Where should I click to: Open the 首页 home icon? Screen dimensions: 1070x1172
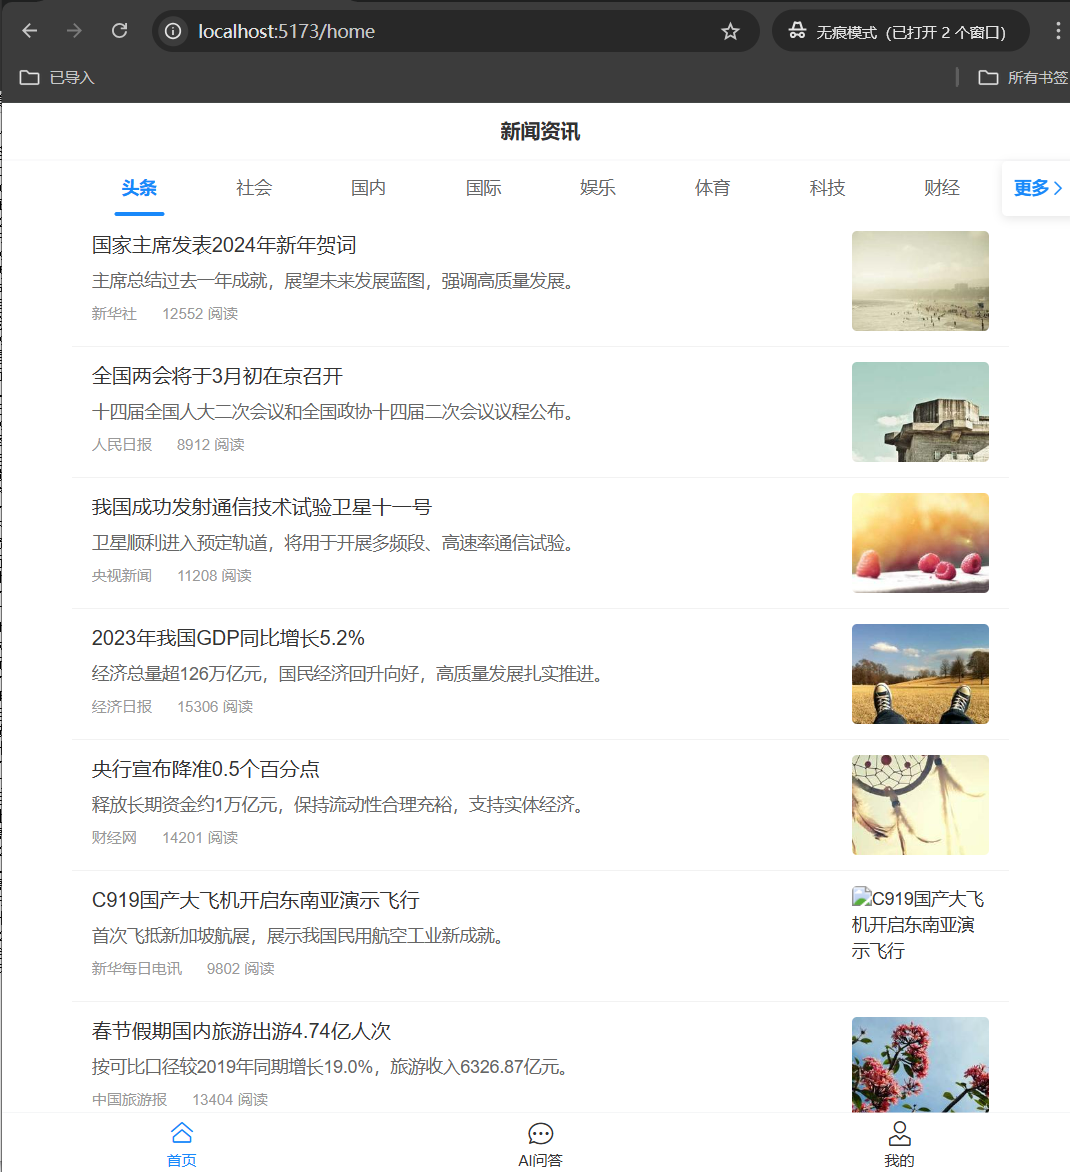pos(181,1142)
